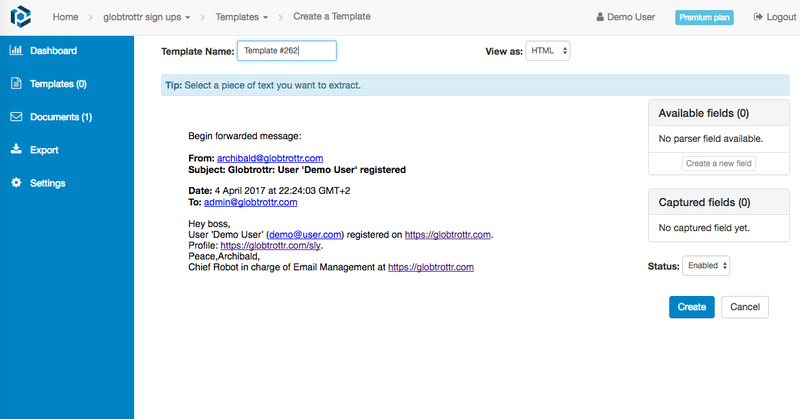Image resolution: width=800 pixels, height=419 pixels.
Task: Click the date '4 April 2017 at 22:24:03 GMT+2'
Action: pos(283,190)
